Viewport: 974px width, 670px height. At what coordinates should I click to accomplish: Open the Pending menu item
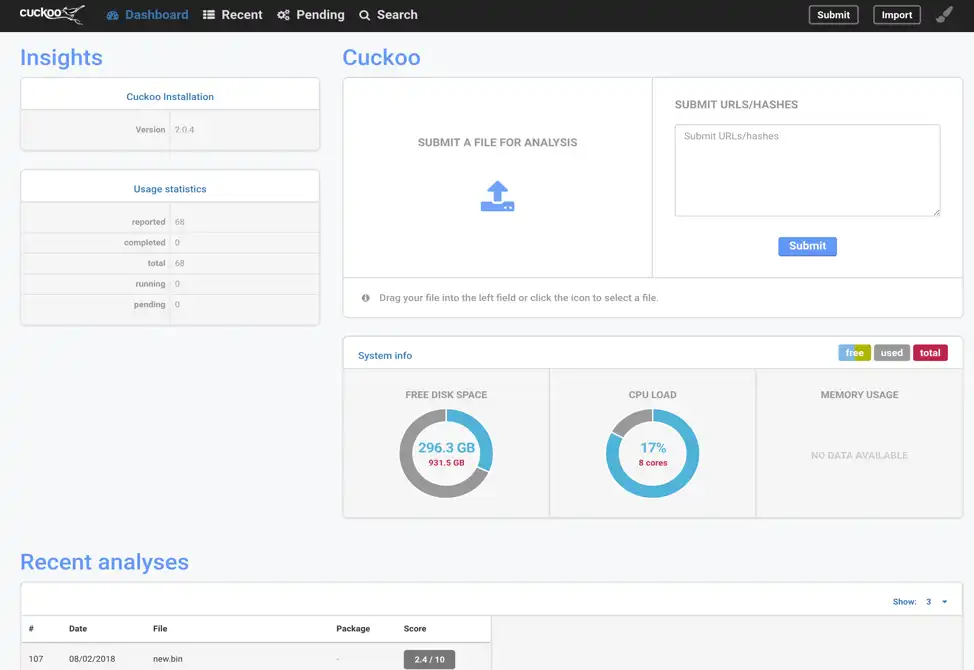pyautogui.click(x=311, y=15)
